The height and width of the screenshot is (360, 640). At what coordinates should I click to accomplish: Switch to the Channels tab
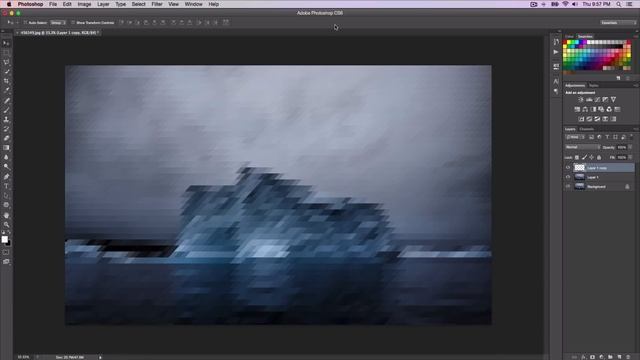pos(587,129)
